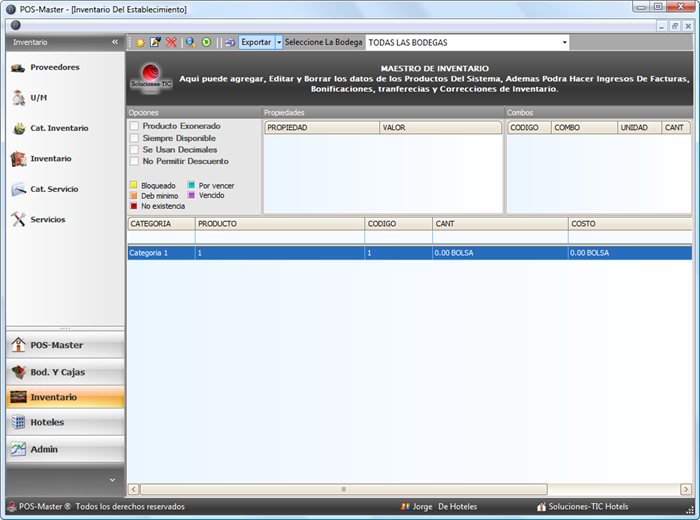Click the Combos CODIGO column header

point(529,128)
